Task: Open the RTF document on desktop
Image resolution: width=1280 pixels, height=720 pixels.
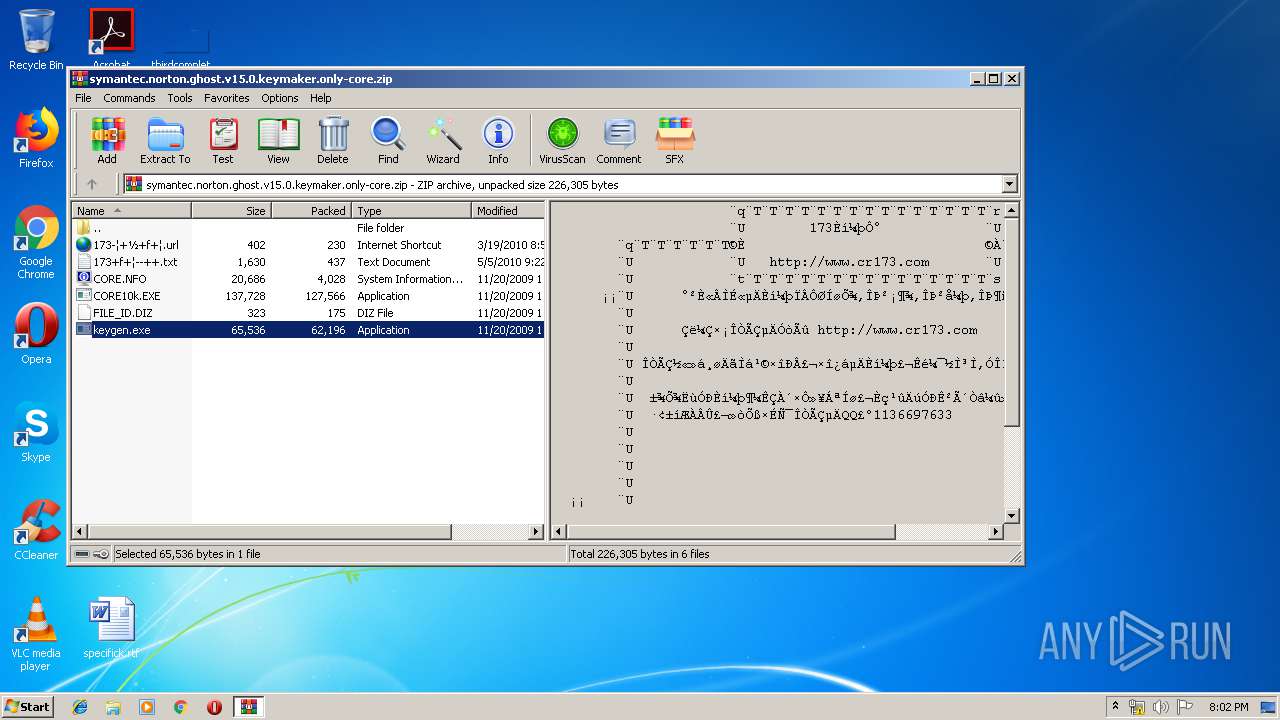Action: pos(111,628)
